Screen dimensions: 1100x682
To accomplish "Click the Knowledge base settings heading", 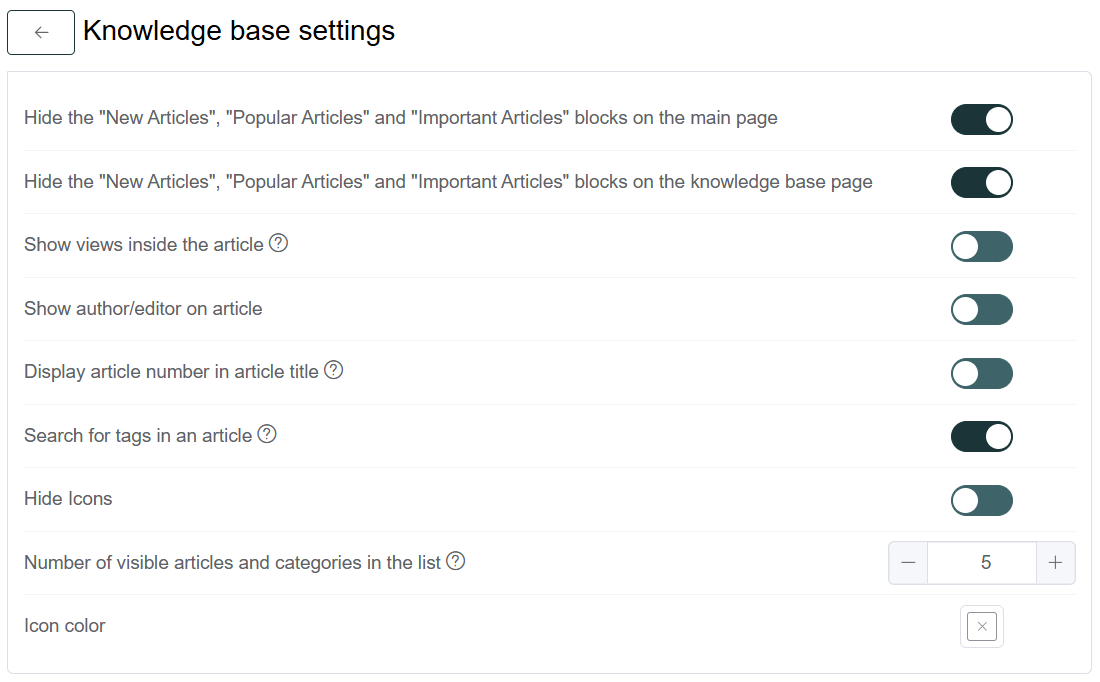I will point(239,31).
